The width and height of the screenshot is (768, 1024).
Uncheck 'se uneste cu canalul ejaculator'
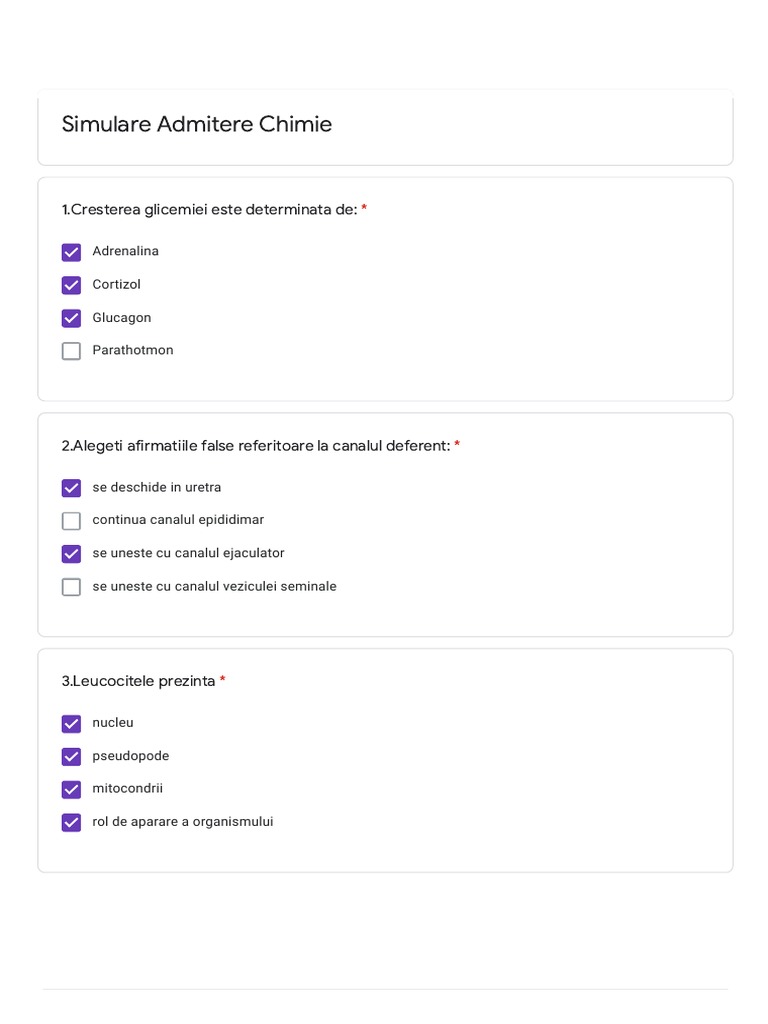pos(71,554)
